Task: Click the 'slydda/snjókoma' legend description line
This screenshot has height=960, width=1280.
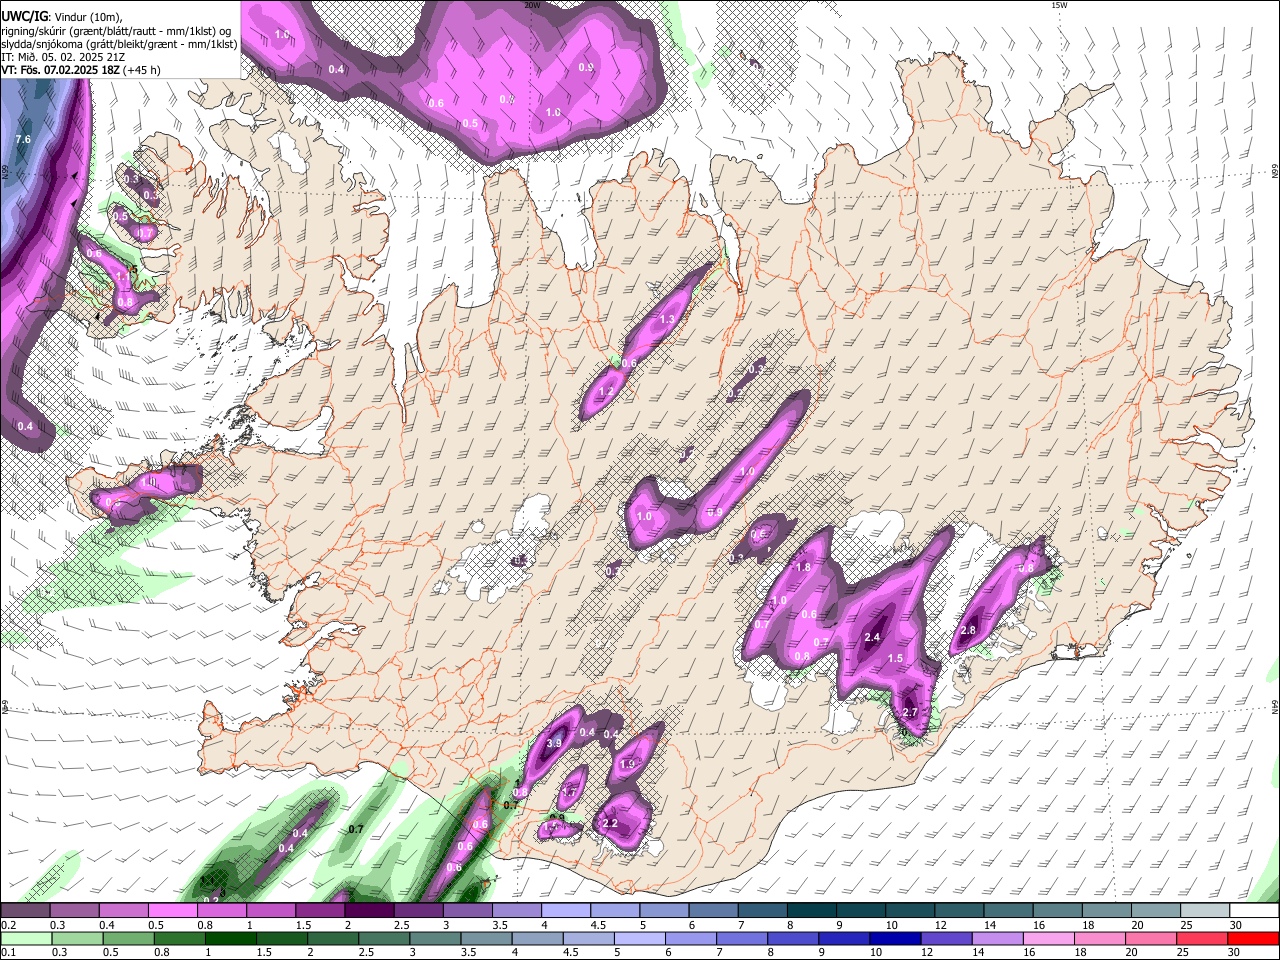Action: pyautogui.click(x=119, y=44)
